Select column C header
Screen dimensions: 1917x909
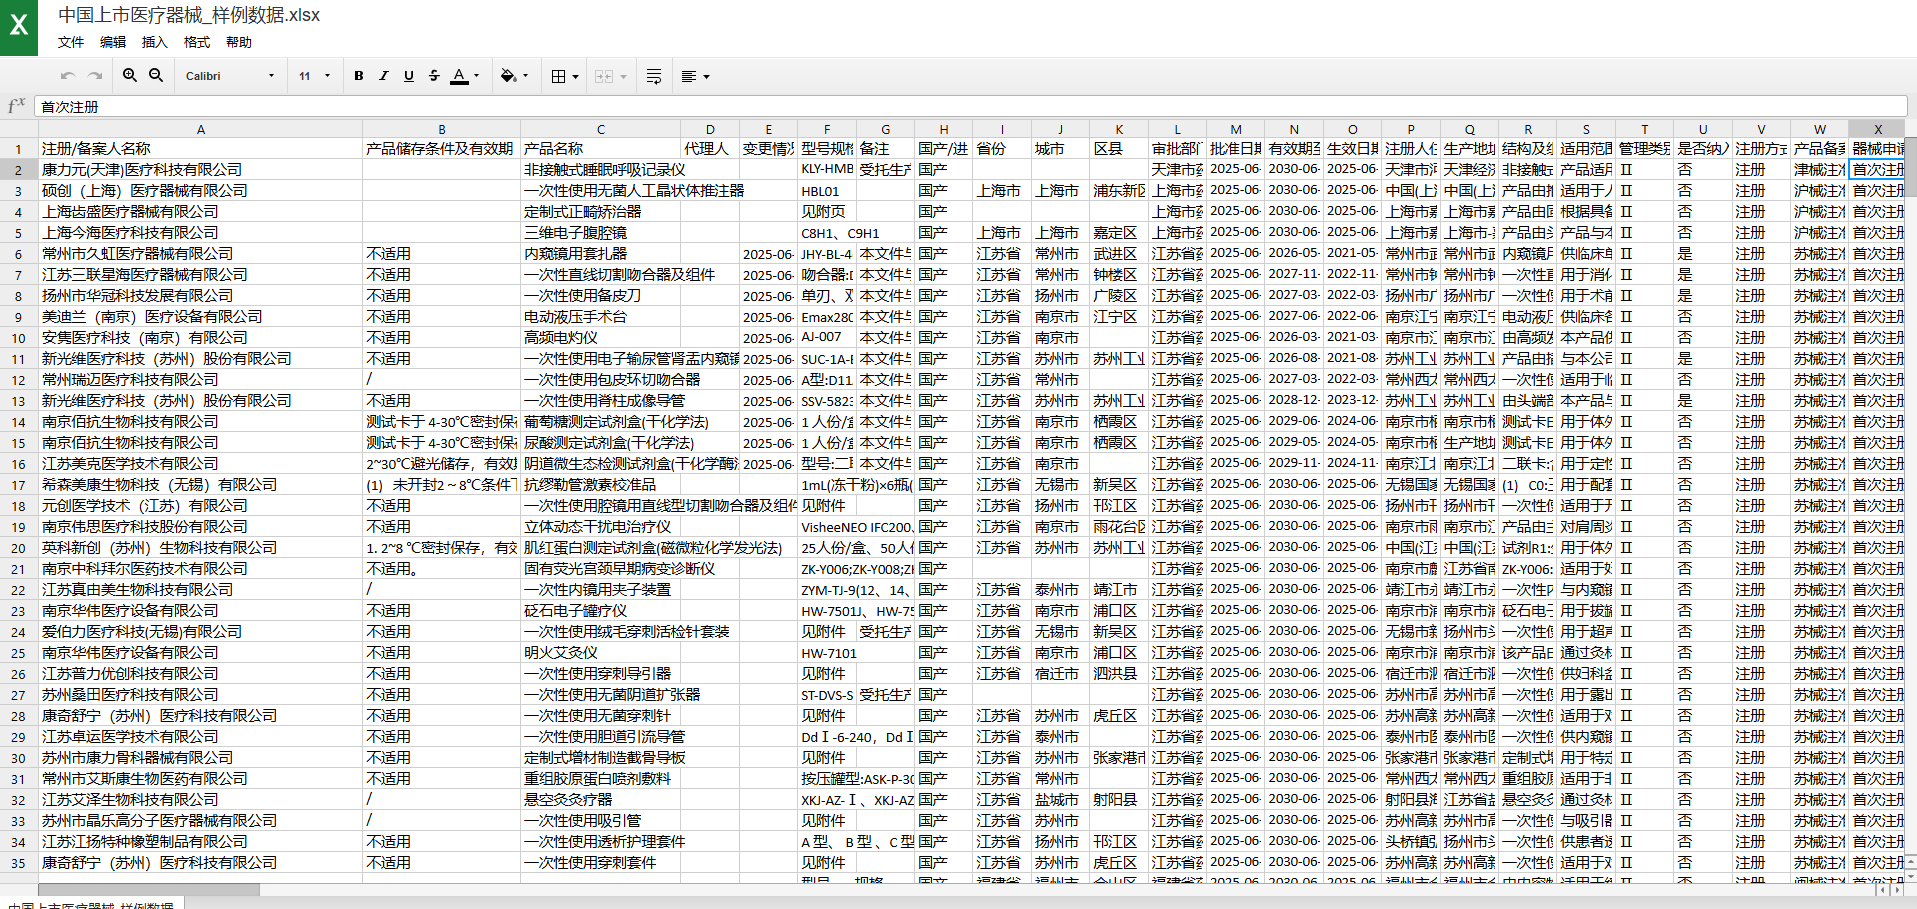(x=601, y=129)
